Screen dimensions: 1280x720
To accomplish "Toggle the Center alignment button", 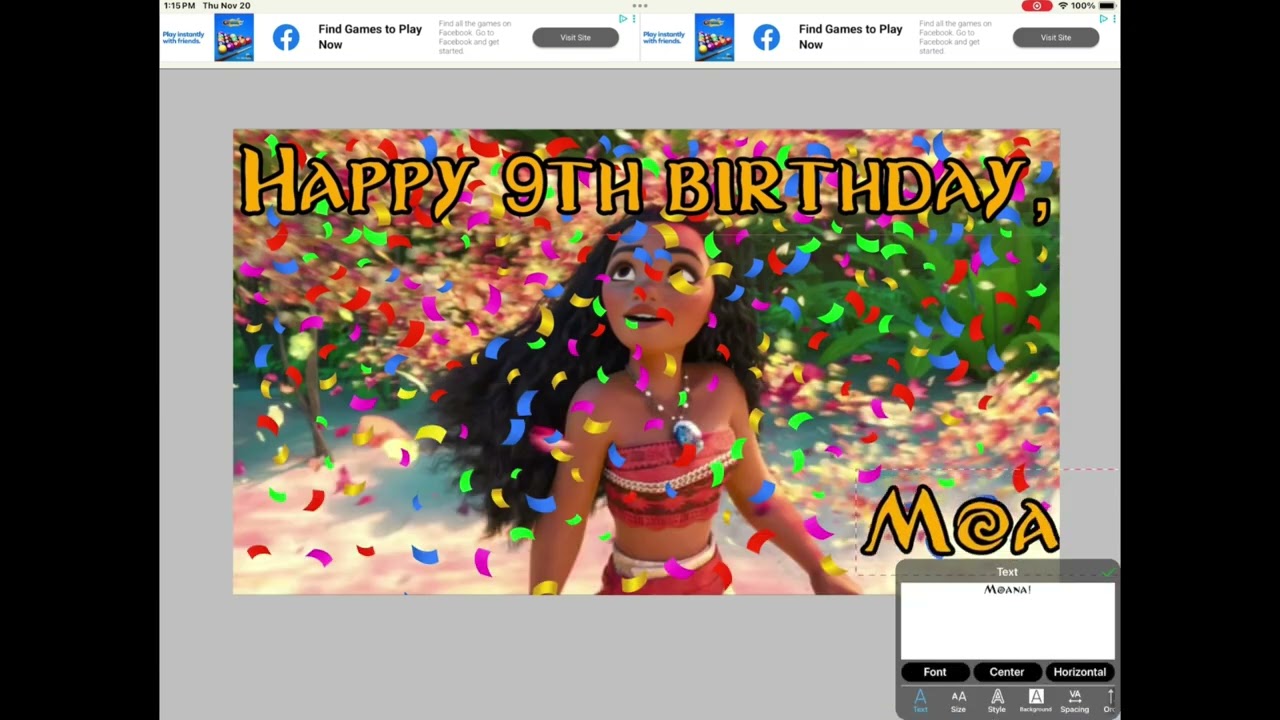I will coord(1007,672).
